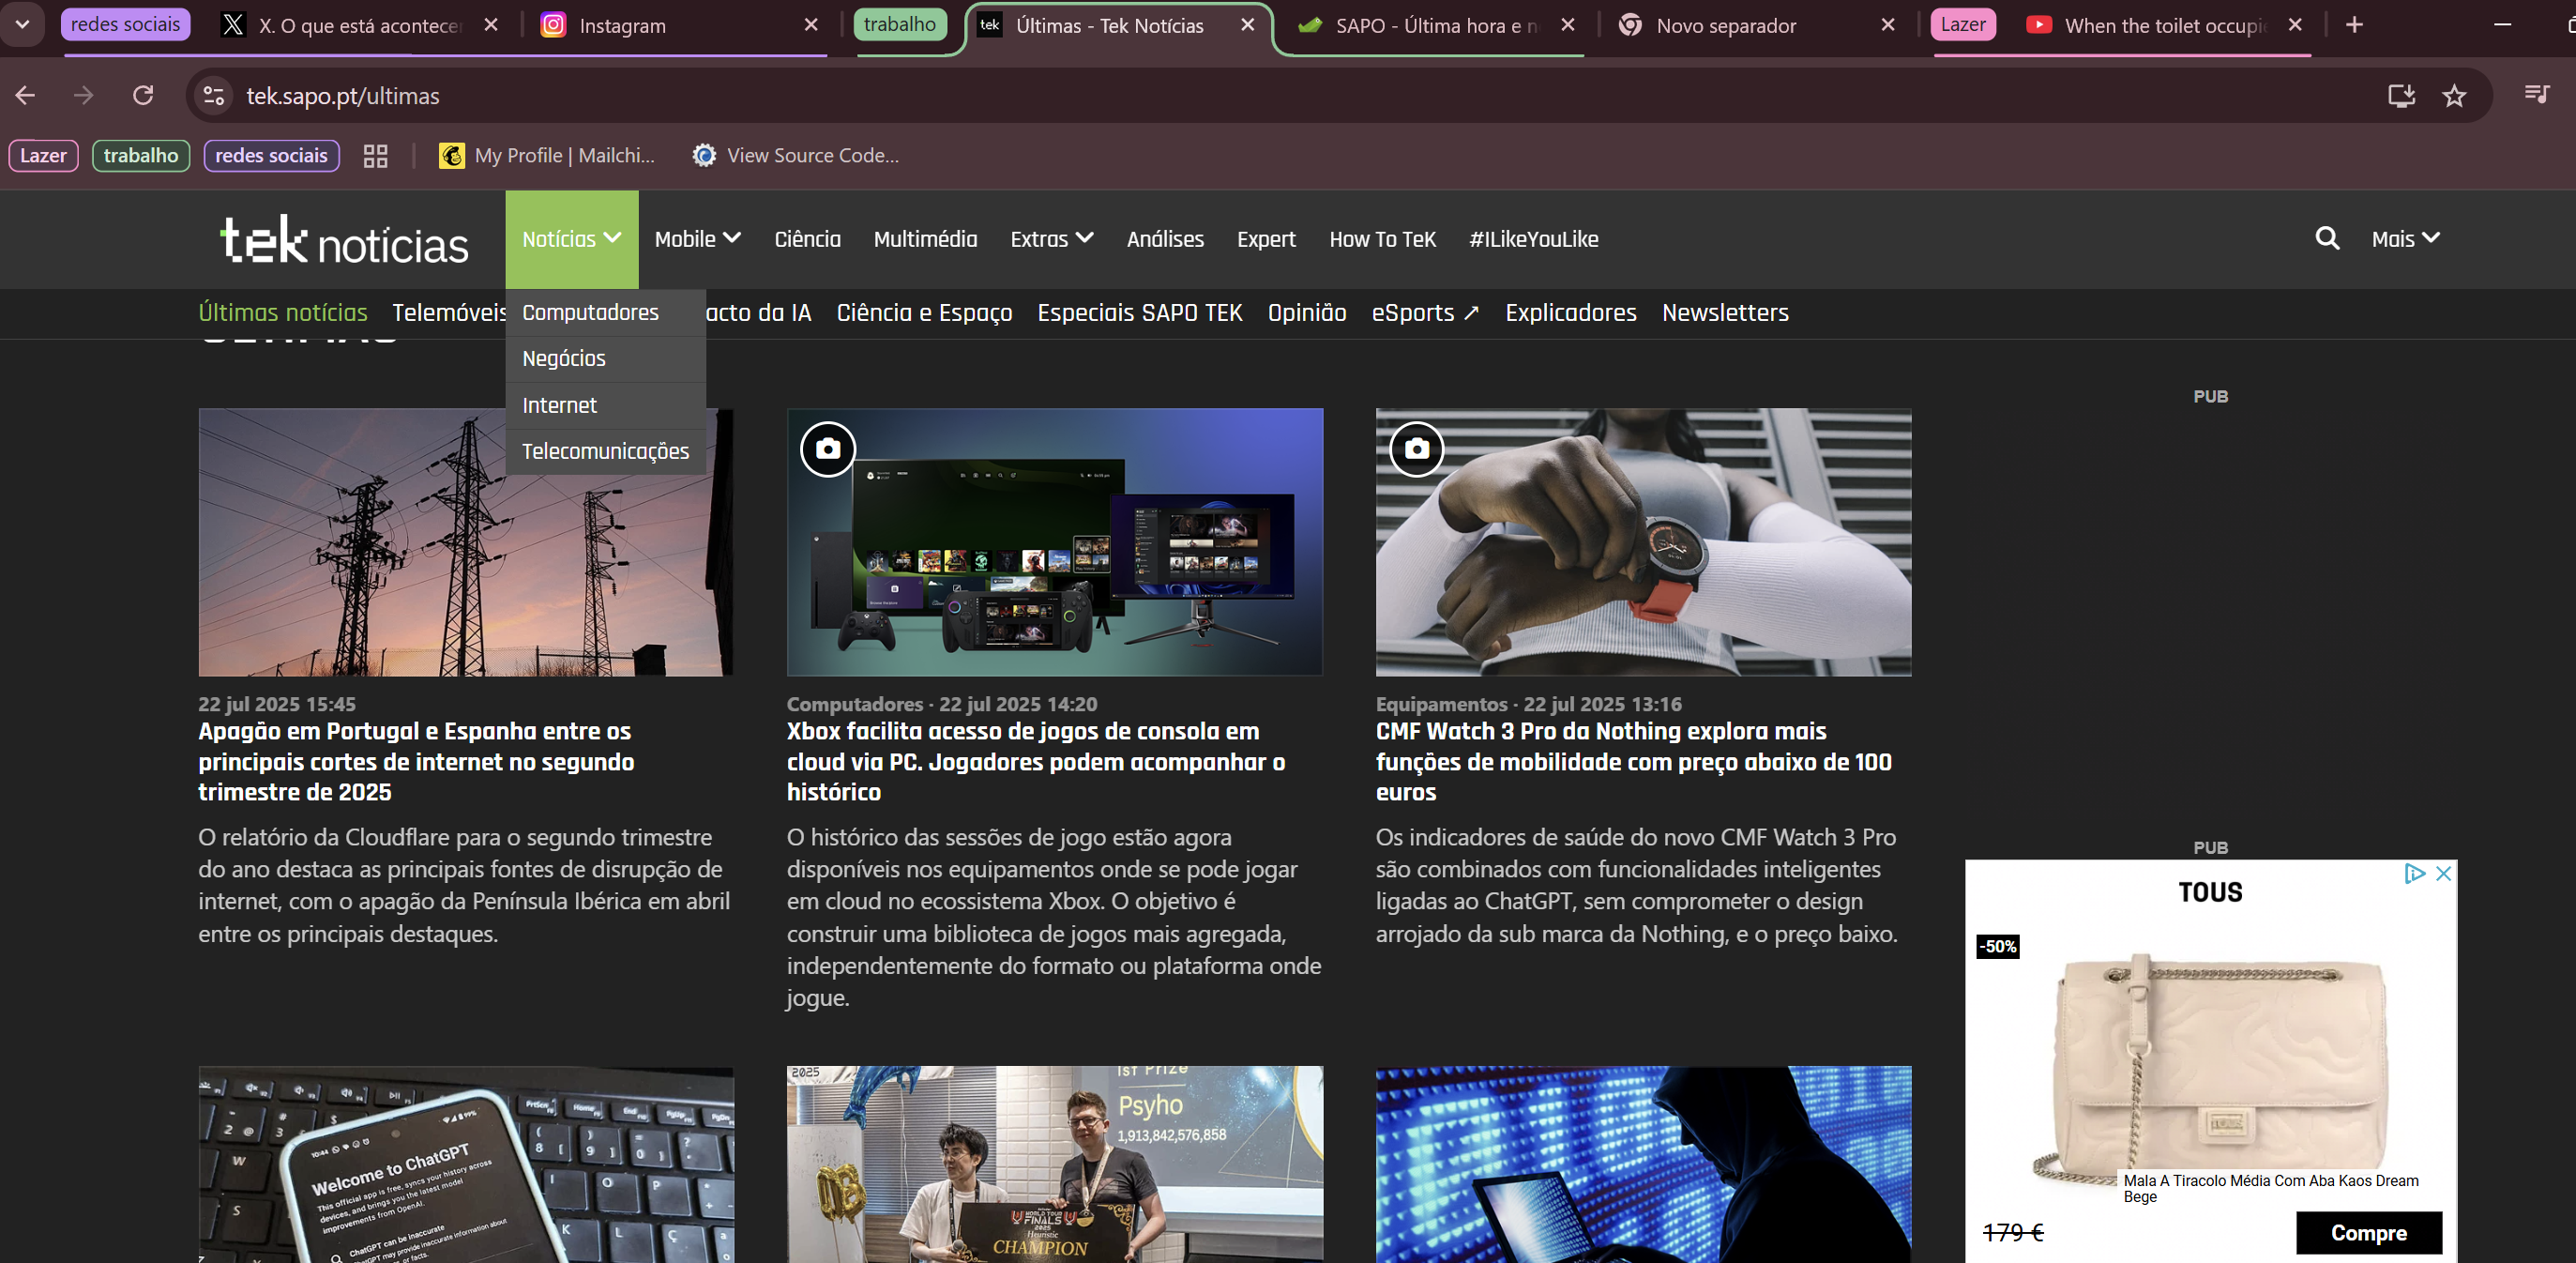Expand the Extras menu
This screenshot has height=1263, width=2576.
(1052, 239)
